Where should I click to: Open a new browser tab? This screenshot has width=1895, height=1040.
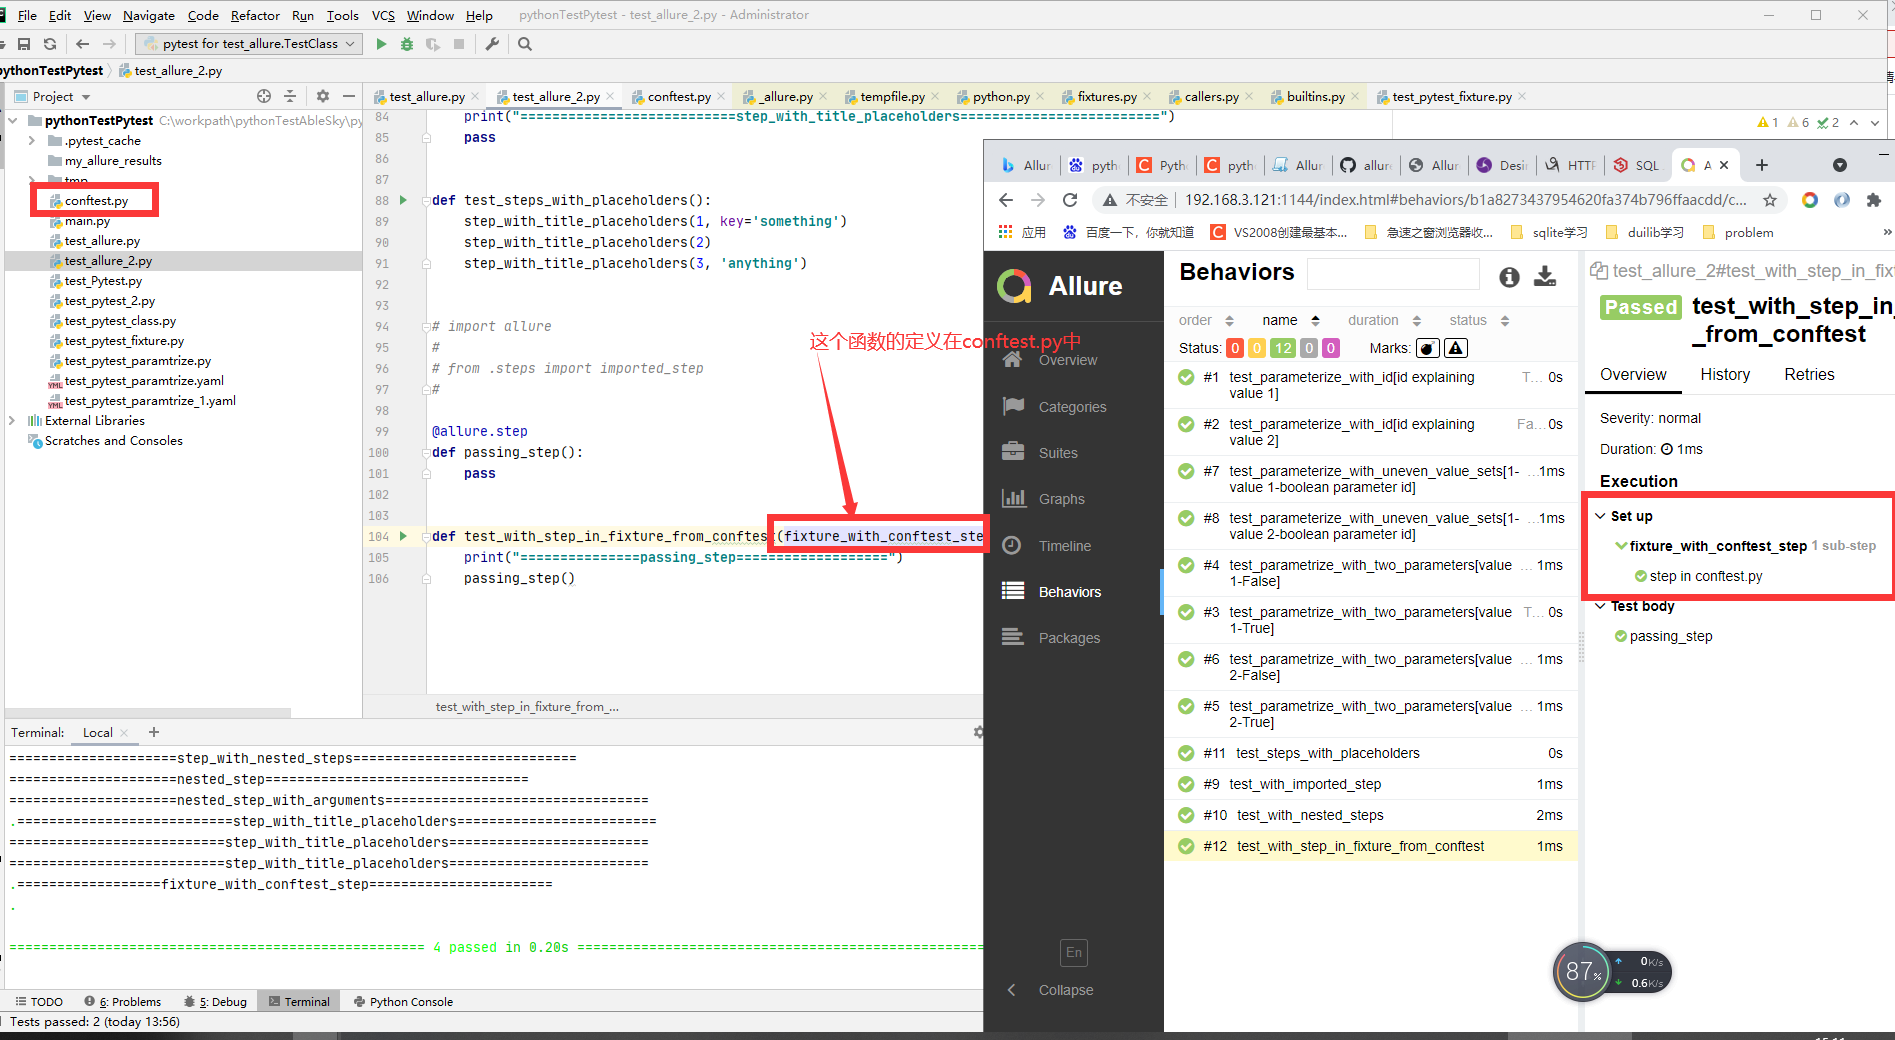(1762, 165)
